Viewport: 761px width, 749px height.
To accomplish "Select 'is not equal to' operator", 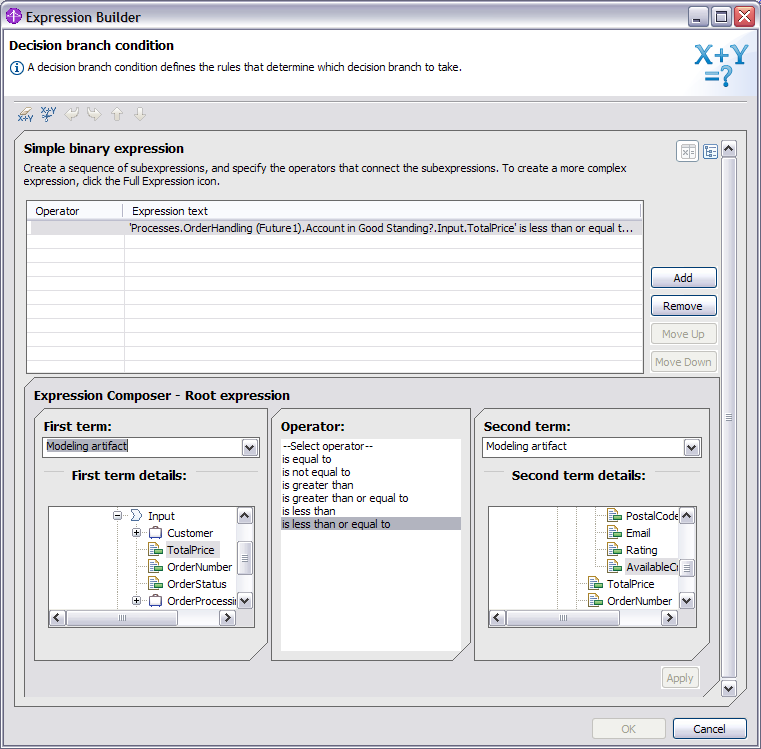I will [316, 472].
